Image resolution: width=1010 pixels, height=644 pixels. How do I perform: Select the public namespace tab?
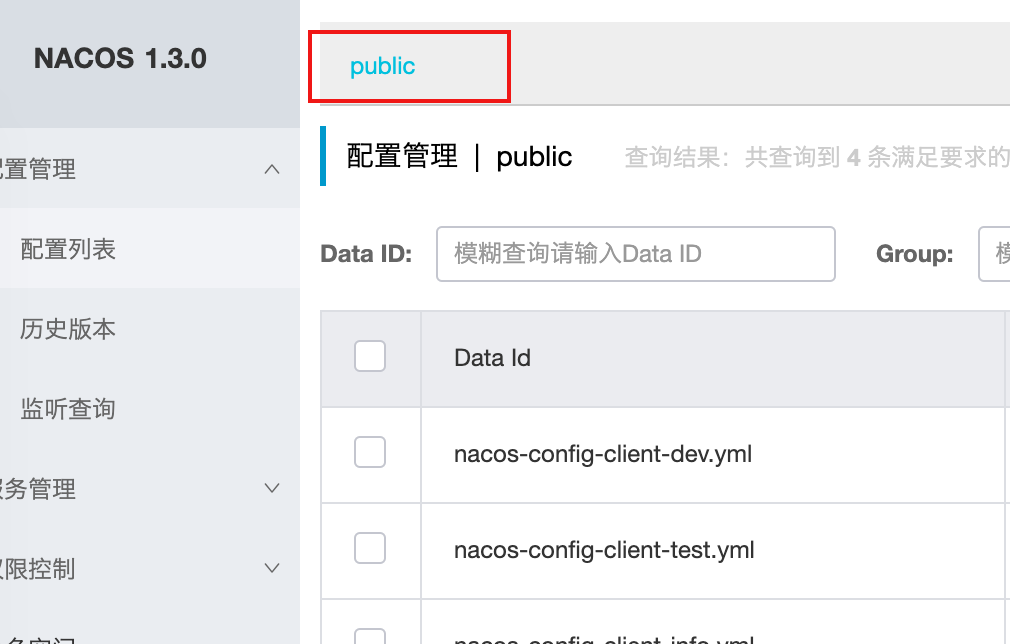[383, 66]
